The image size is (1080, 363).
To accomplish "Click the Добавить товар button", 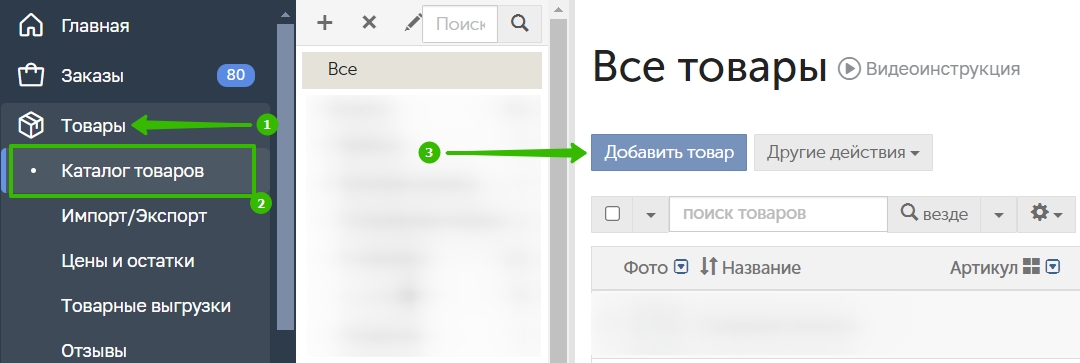I will coord(669,152).
